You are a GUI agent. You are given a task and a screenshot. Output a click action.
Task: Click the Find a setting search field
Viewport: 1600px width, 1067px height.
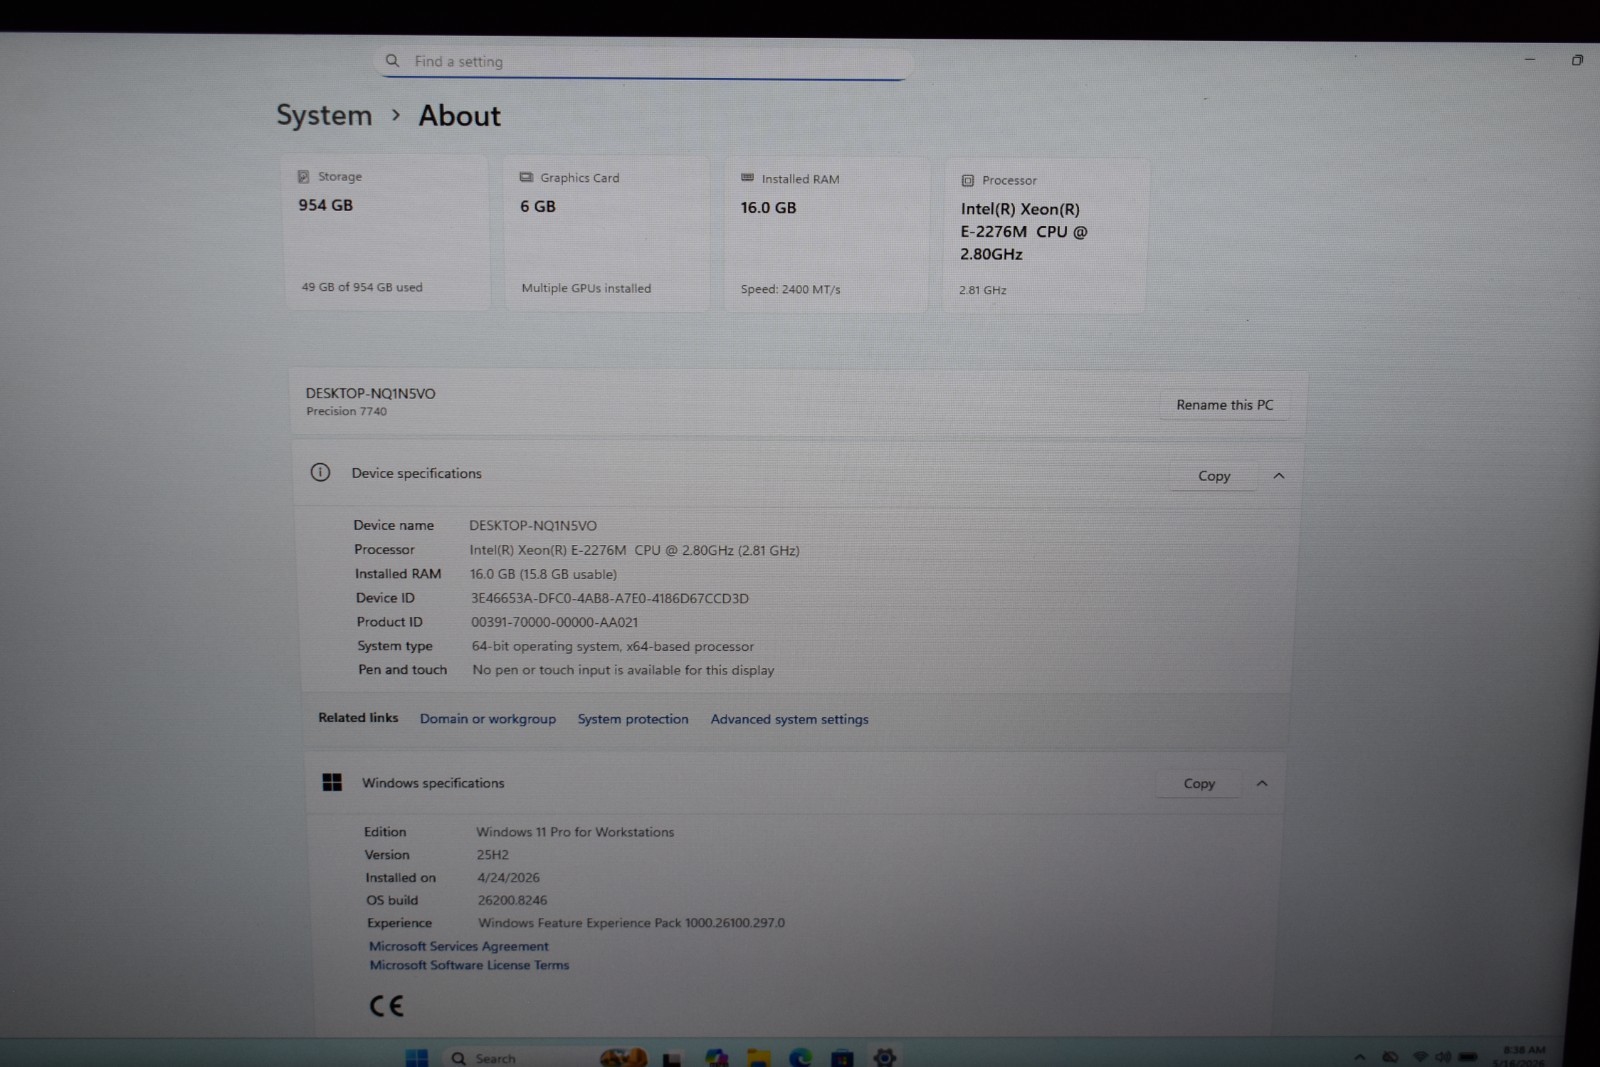tap(642, 62)
